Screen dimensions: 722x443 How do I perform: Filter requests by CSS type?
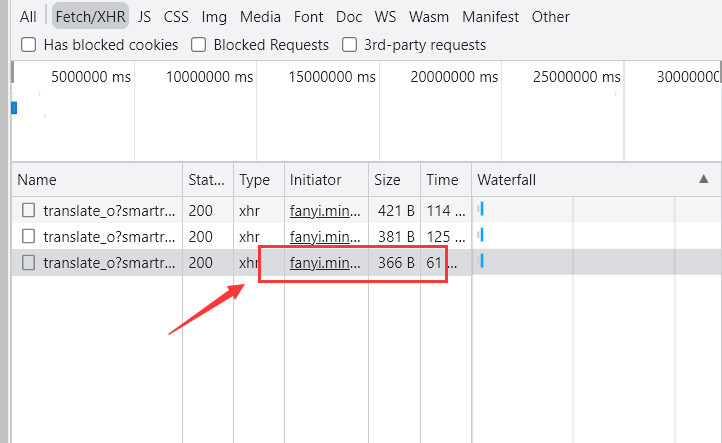tap(176, 17)
